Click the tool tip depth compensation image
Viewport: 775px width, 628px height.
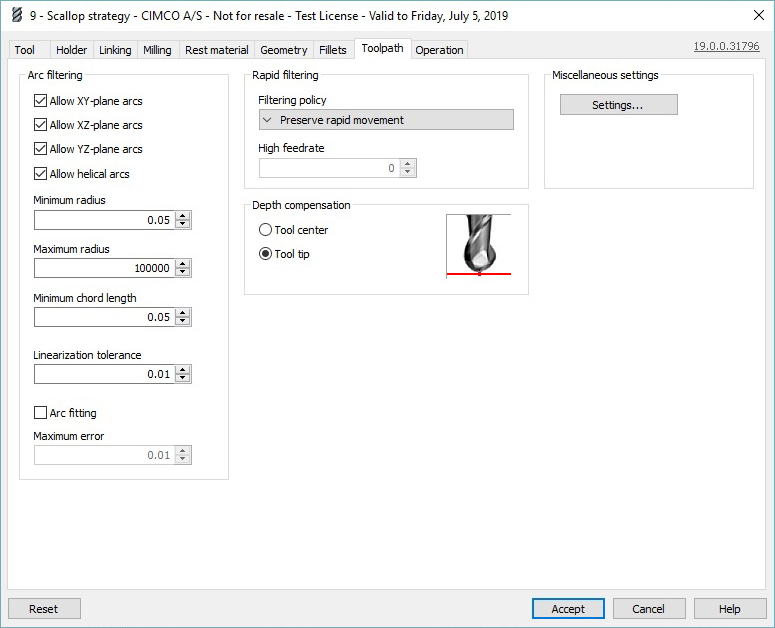478,245
